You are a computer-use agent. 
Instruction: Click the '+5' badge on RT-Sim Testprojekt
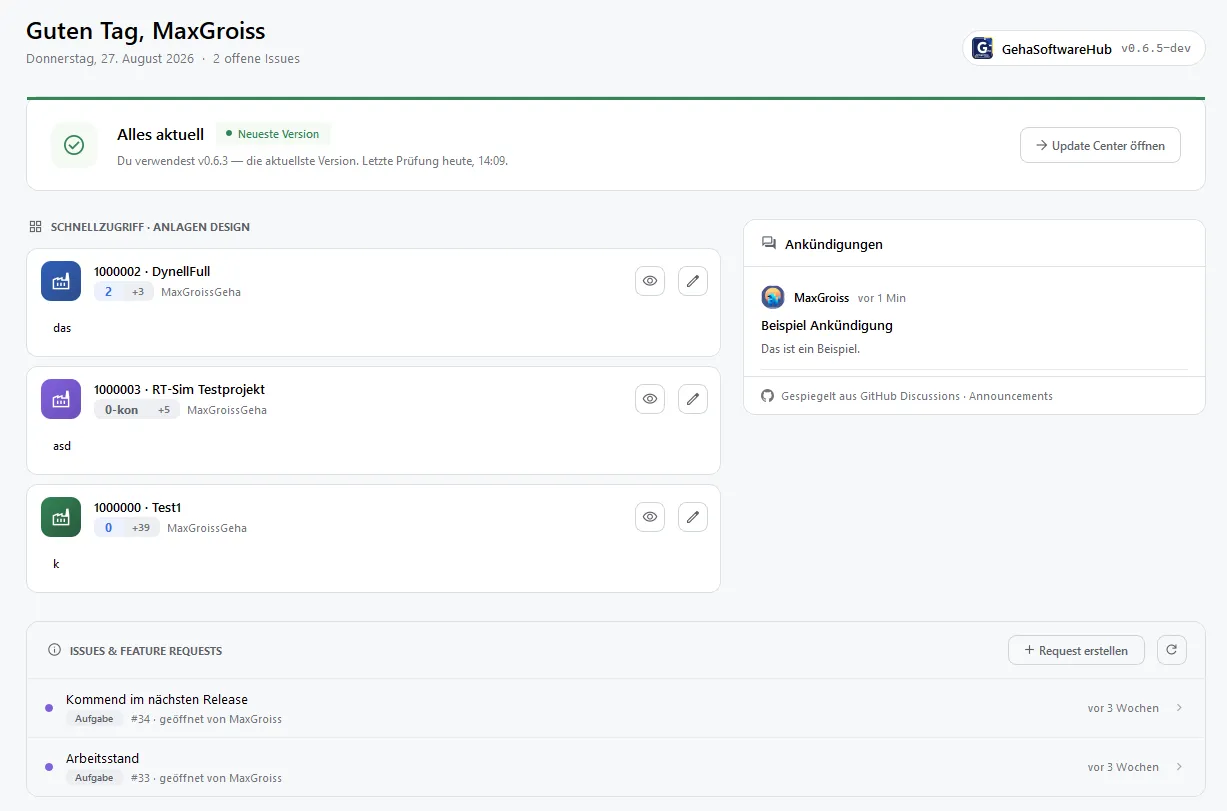click(164, 410)
